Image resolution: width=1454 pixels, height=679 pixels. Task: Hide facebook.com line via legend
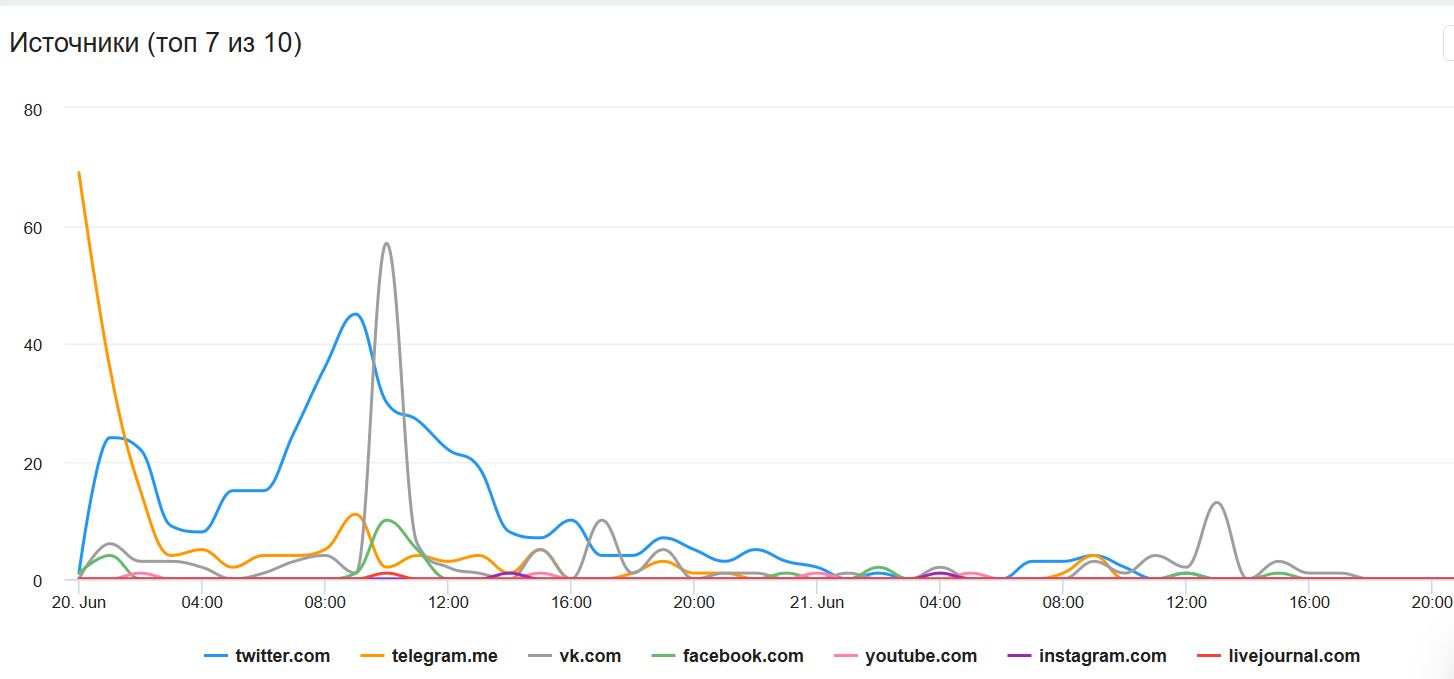[x=742, y=656]
